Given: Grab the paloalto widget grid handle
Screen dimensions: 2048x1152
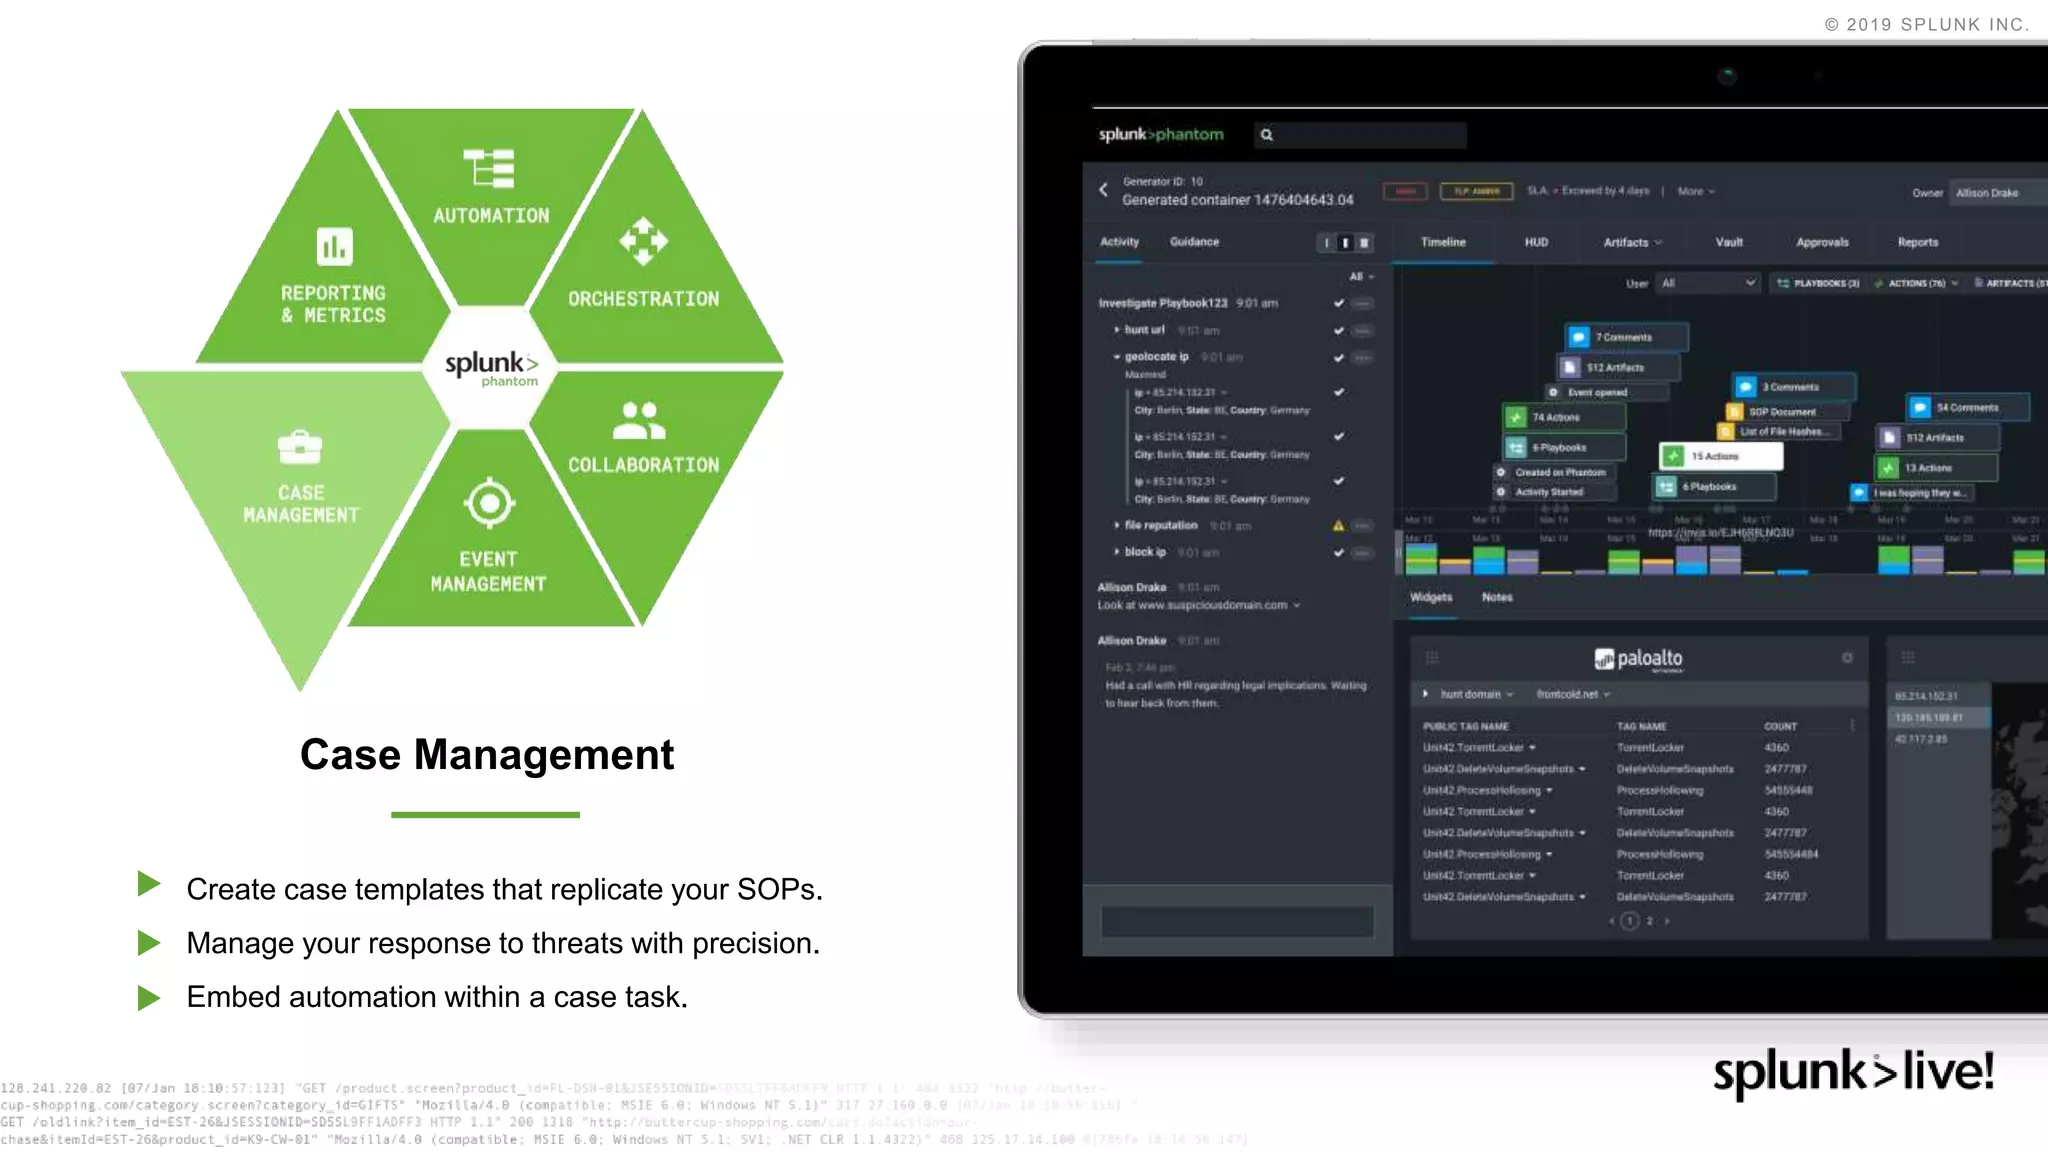Looking at the screenshot, I should click(1432, 657).
